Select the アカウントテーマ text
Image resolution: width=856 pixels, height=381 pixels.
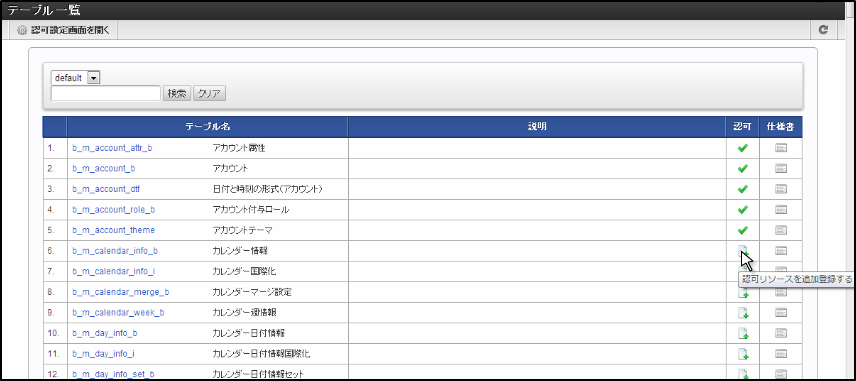pyautogui.click(x=242, y=230)
